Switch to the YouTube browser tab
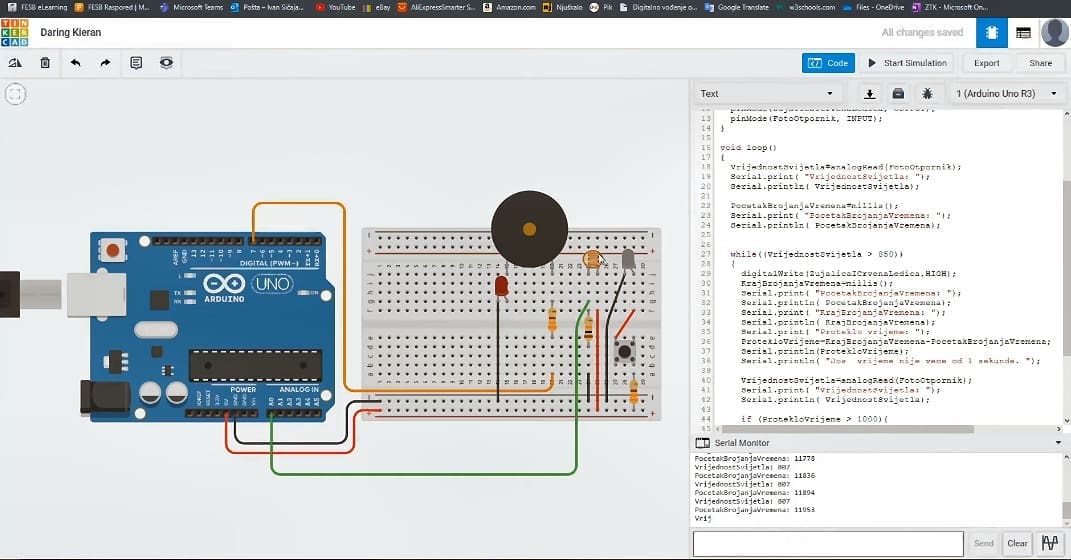 [x=335, y=6]
